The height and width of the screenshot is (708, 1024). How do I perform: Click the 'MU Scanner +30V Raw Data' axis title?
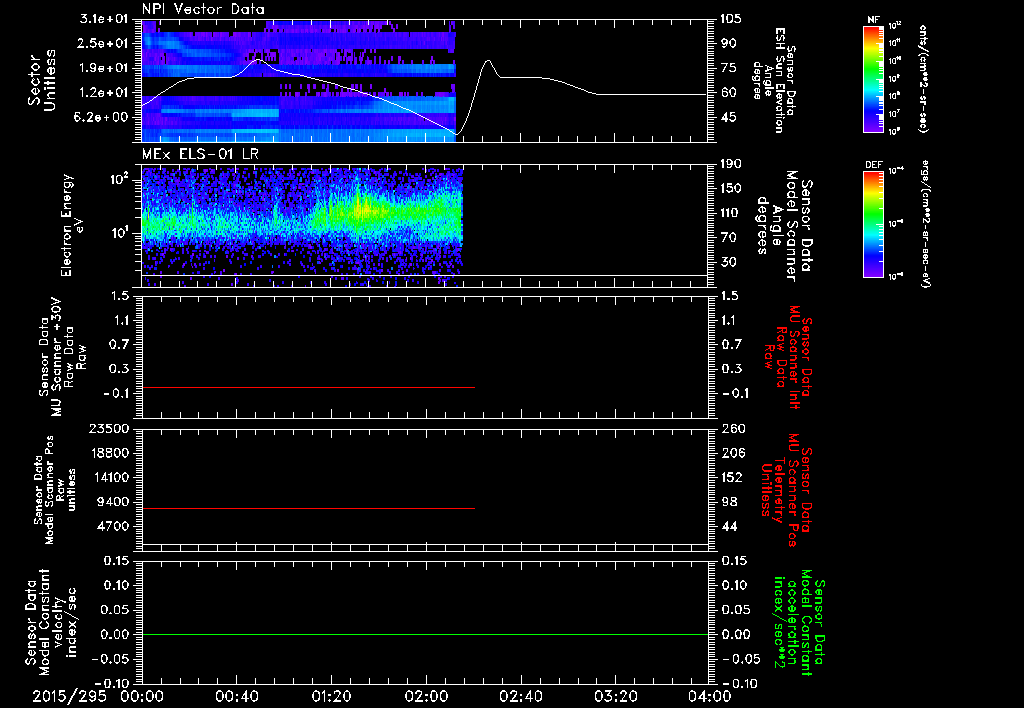[x=61, y=357]
